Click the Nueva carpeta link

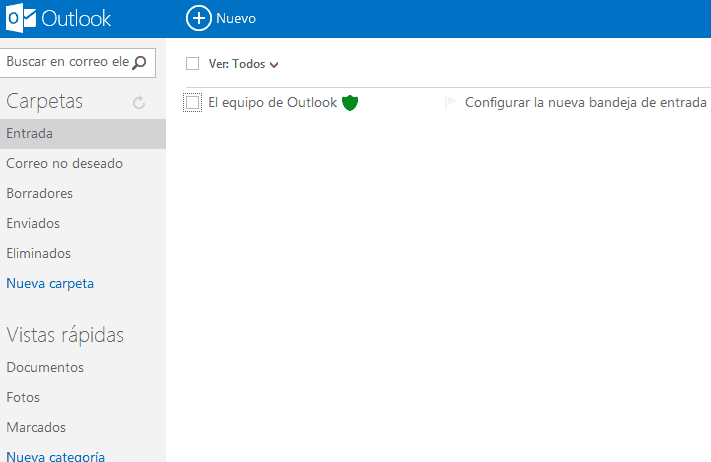pyautogui.click(x=50, y=283)
